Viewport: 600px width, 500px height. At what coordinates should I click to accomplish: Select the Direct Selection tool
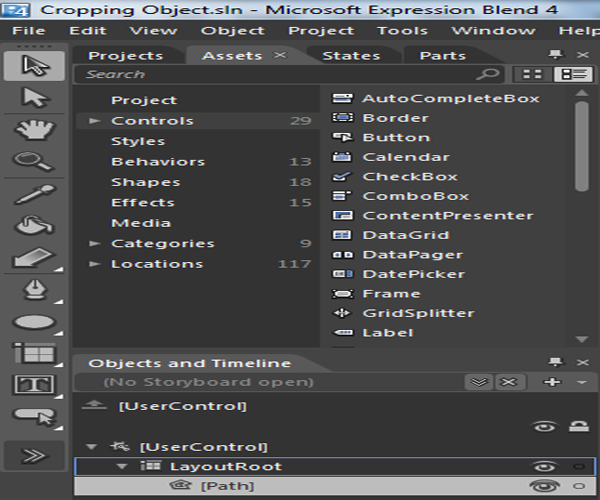point(34,98)
